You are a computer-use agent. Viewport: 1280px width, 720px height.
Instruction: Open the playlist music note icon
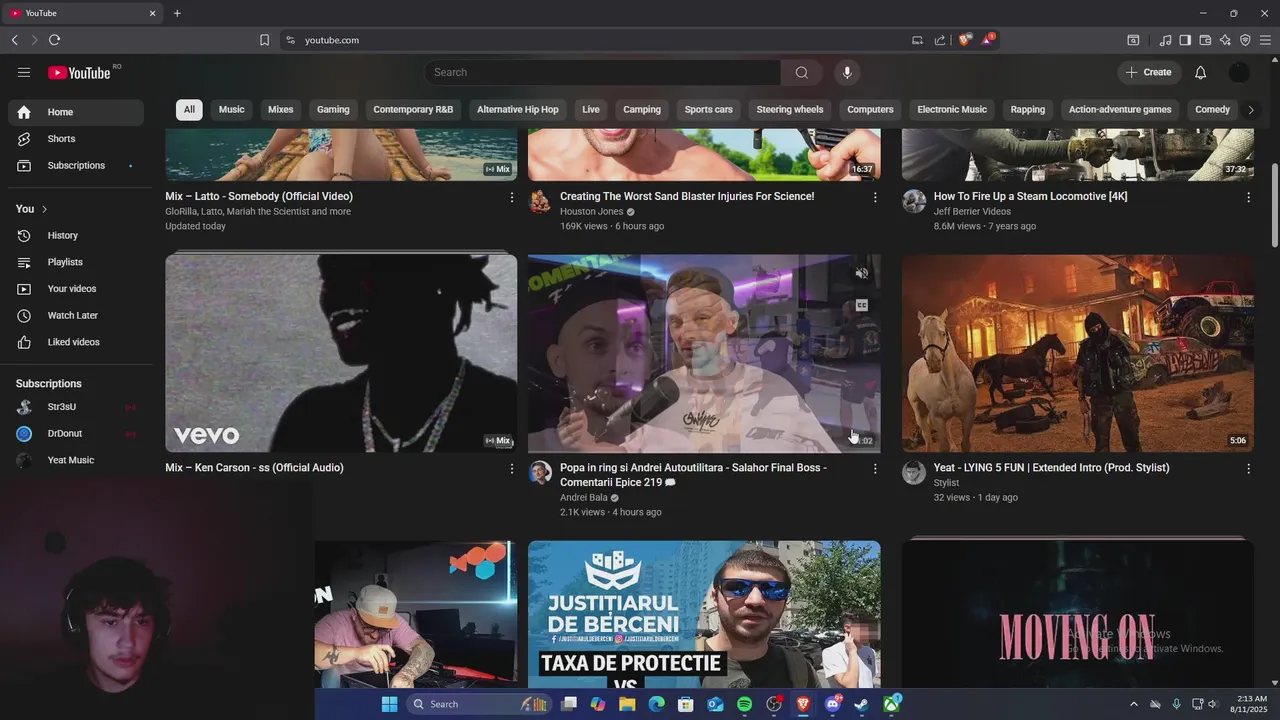pyautogui.click(x=1165, y=40)
